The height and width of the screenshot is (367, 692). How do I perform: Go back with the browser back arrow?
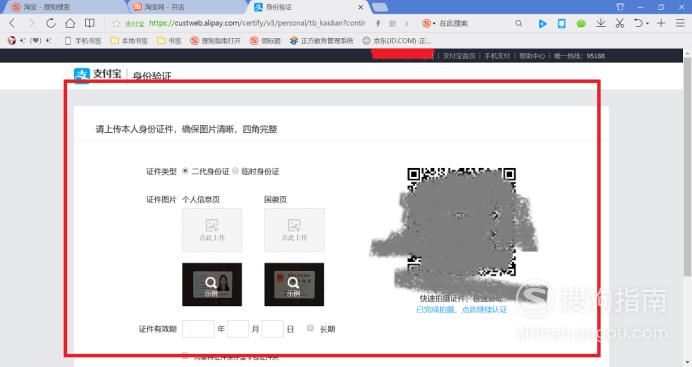12,23
